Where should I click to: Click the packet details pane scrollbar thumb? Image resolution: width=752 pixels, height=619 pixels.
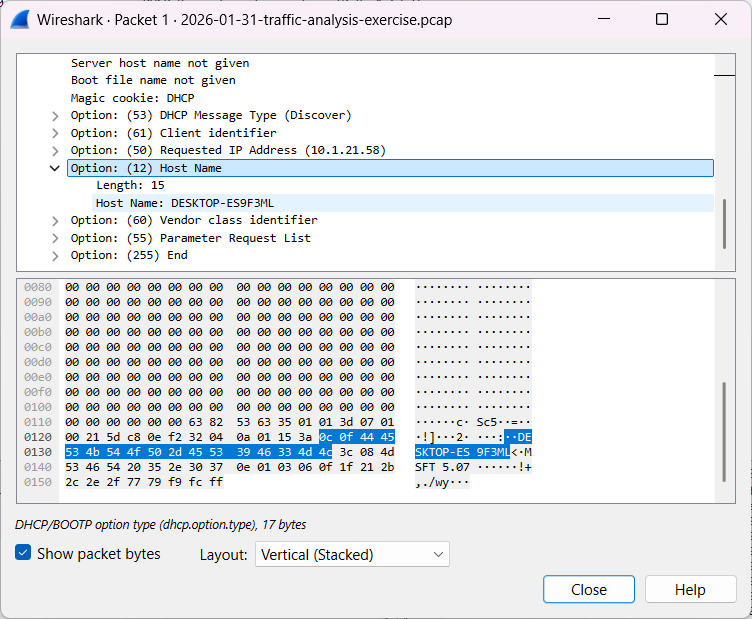click(724, 224)
